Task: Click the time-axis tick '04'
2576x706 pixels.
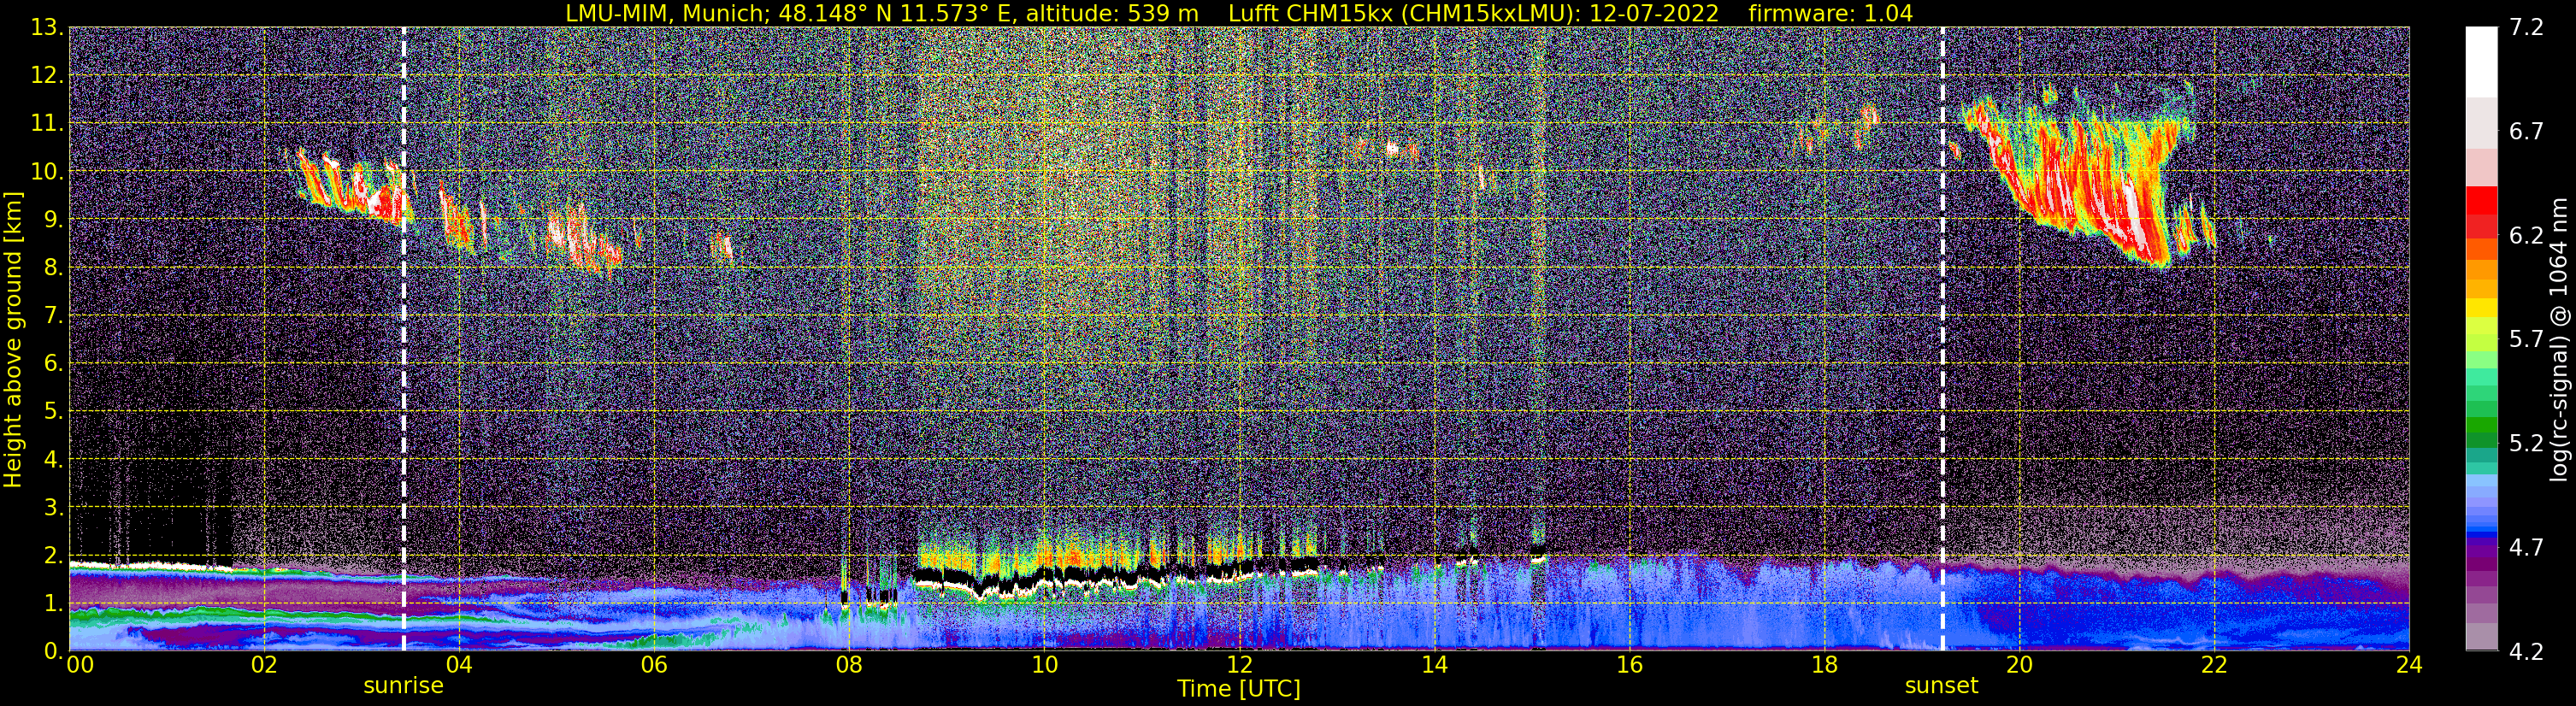Action: 458,665
